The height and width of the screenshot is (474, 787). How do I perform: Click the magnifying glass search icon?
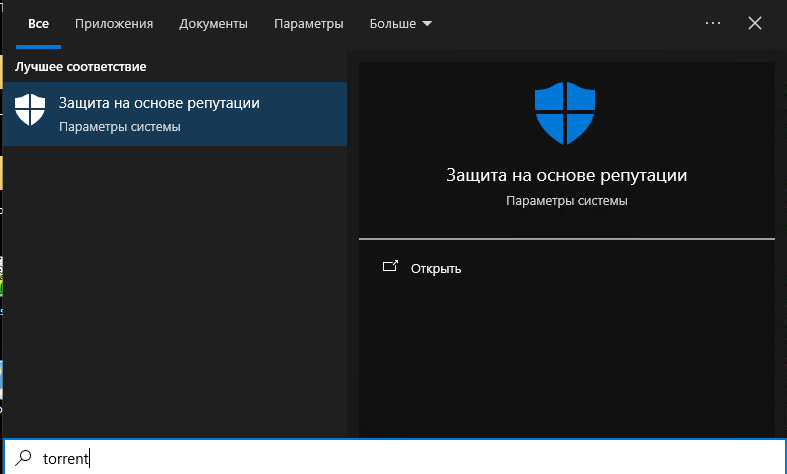pyautogui.click(x=24, y=459)
